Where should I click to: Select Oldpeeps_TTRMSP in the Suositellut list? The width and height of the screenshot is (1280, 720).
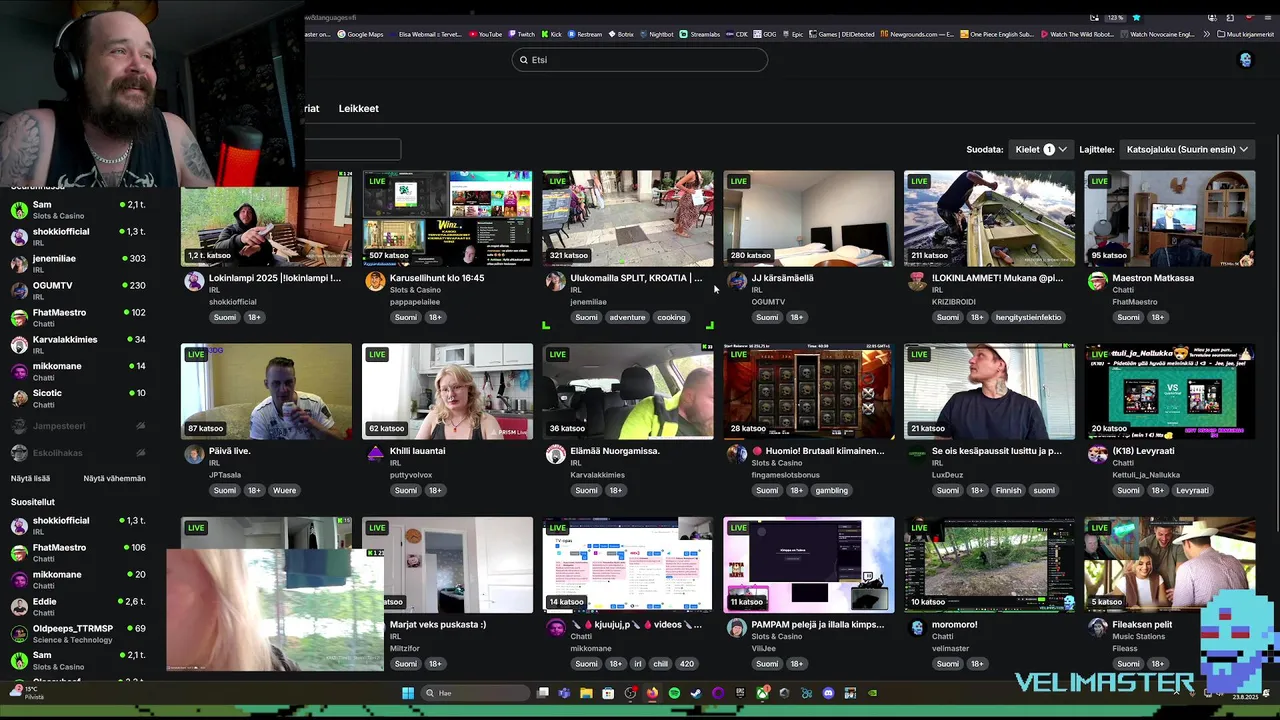tap(78, 633)
